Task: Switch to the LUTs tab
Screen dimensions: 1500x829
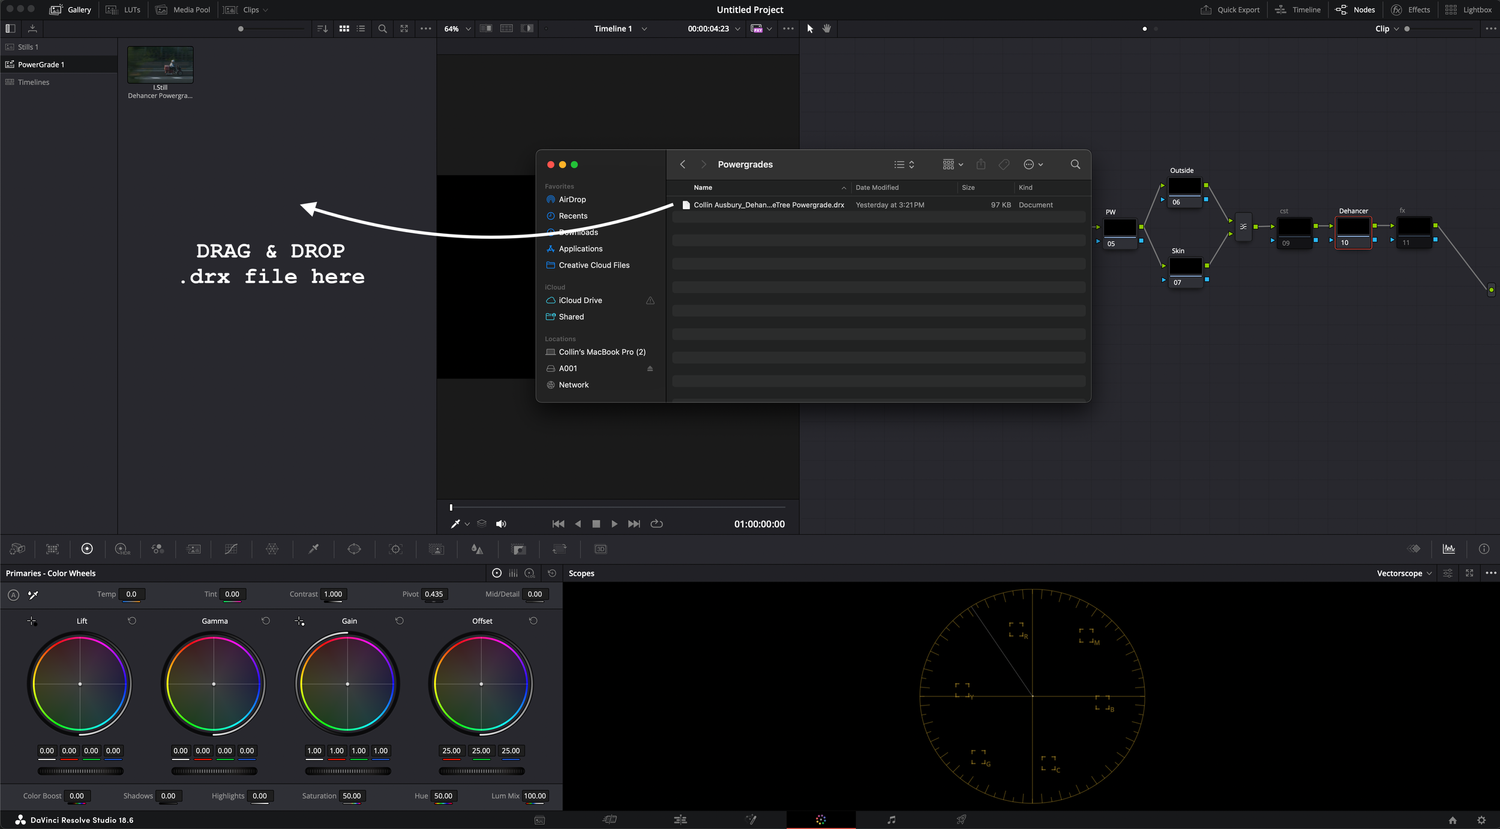Action: (x=123, y=9)
